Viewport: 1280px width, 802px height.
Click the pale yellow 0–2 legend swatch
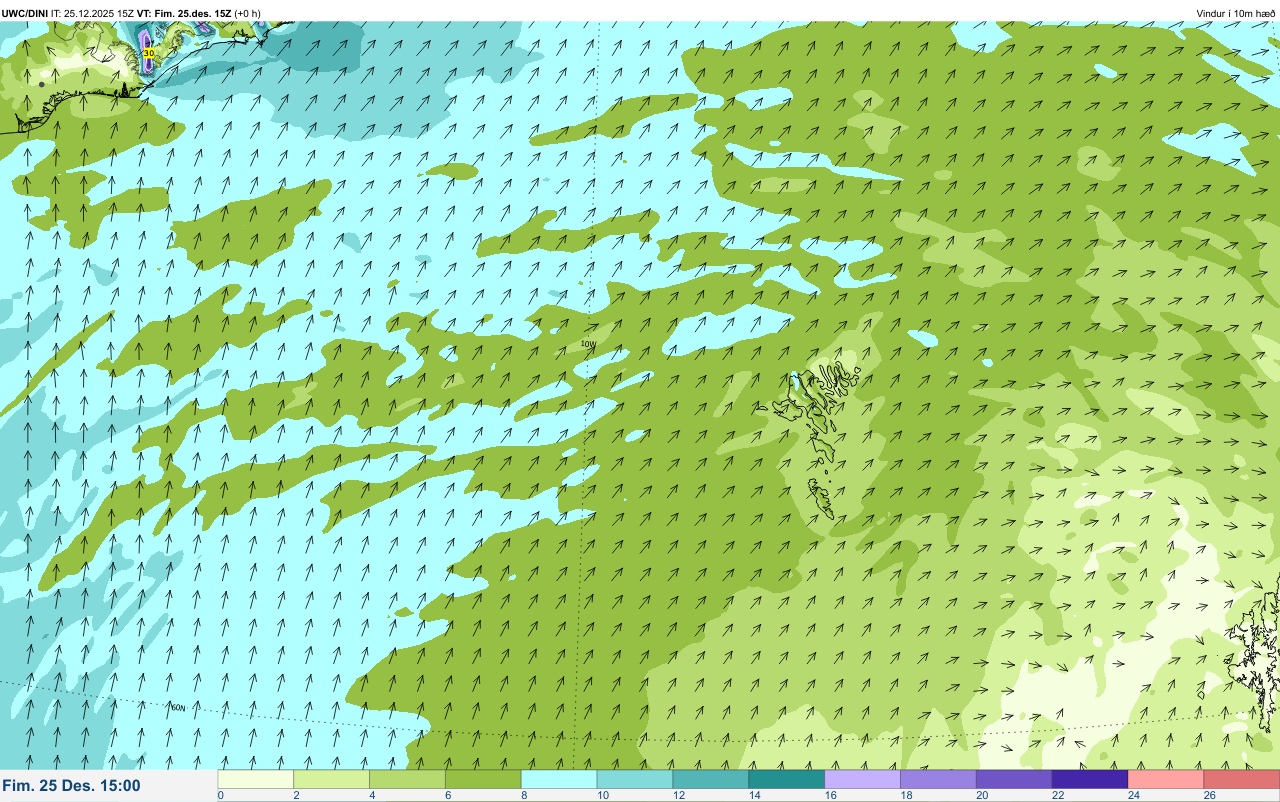[256, 779]
